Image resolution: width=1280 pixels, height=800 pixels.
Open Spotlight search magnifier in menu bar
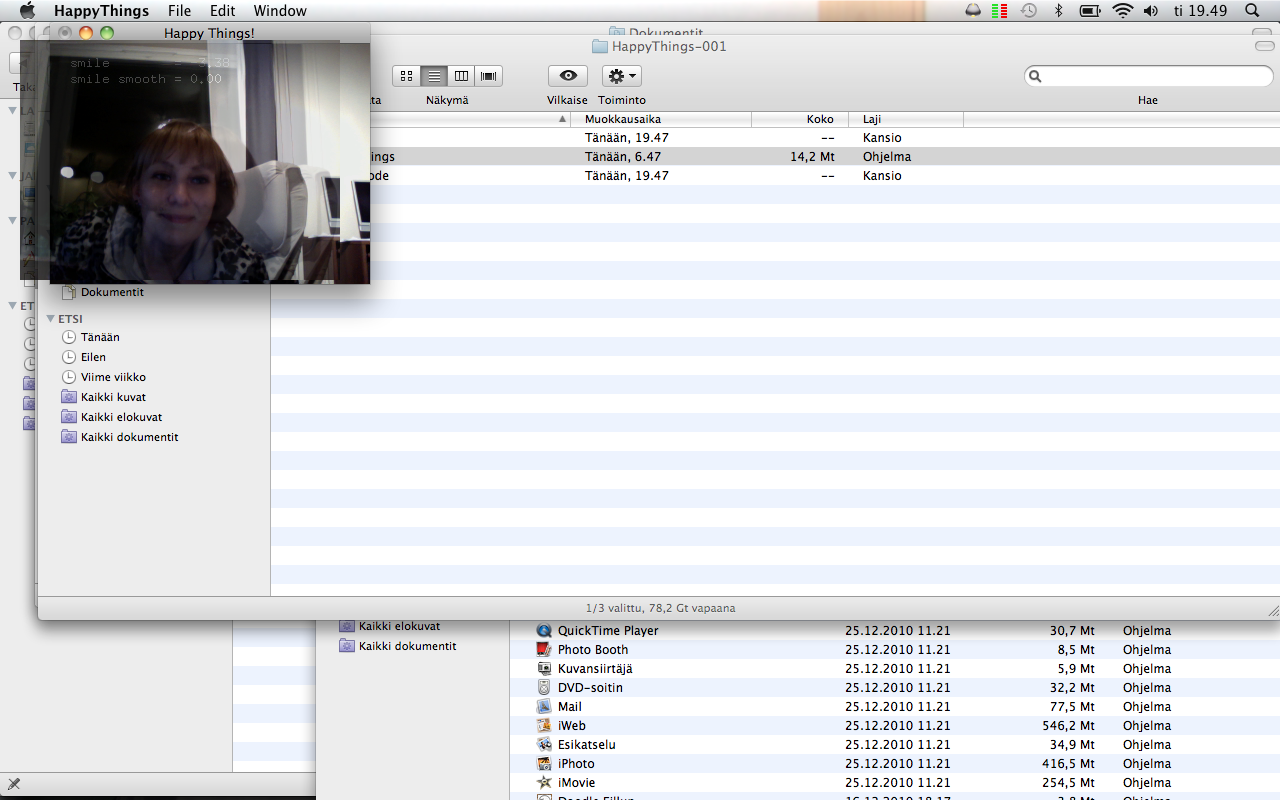tap(1252, 11)
